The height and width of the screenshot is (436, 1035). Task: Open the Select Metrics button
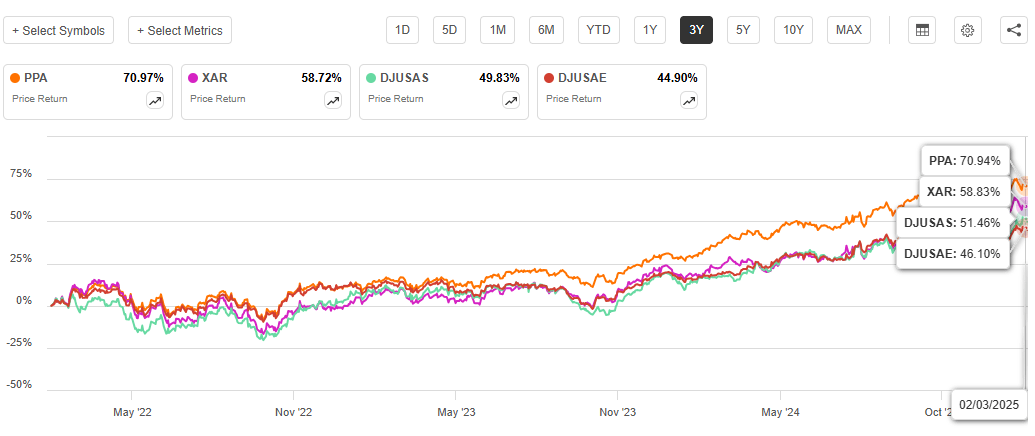pos(180,30)
